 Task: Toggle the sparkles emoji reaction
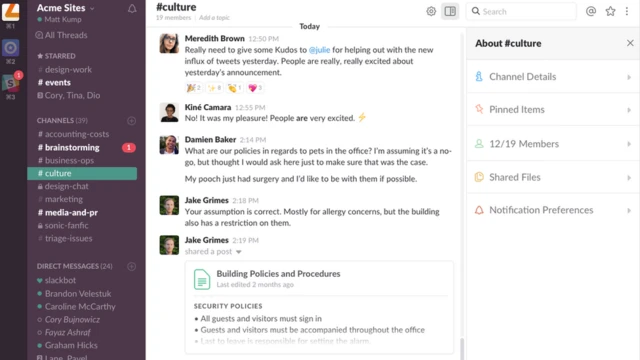(x=214, y=87)
